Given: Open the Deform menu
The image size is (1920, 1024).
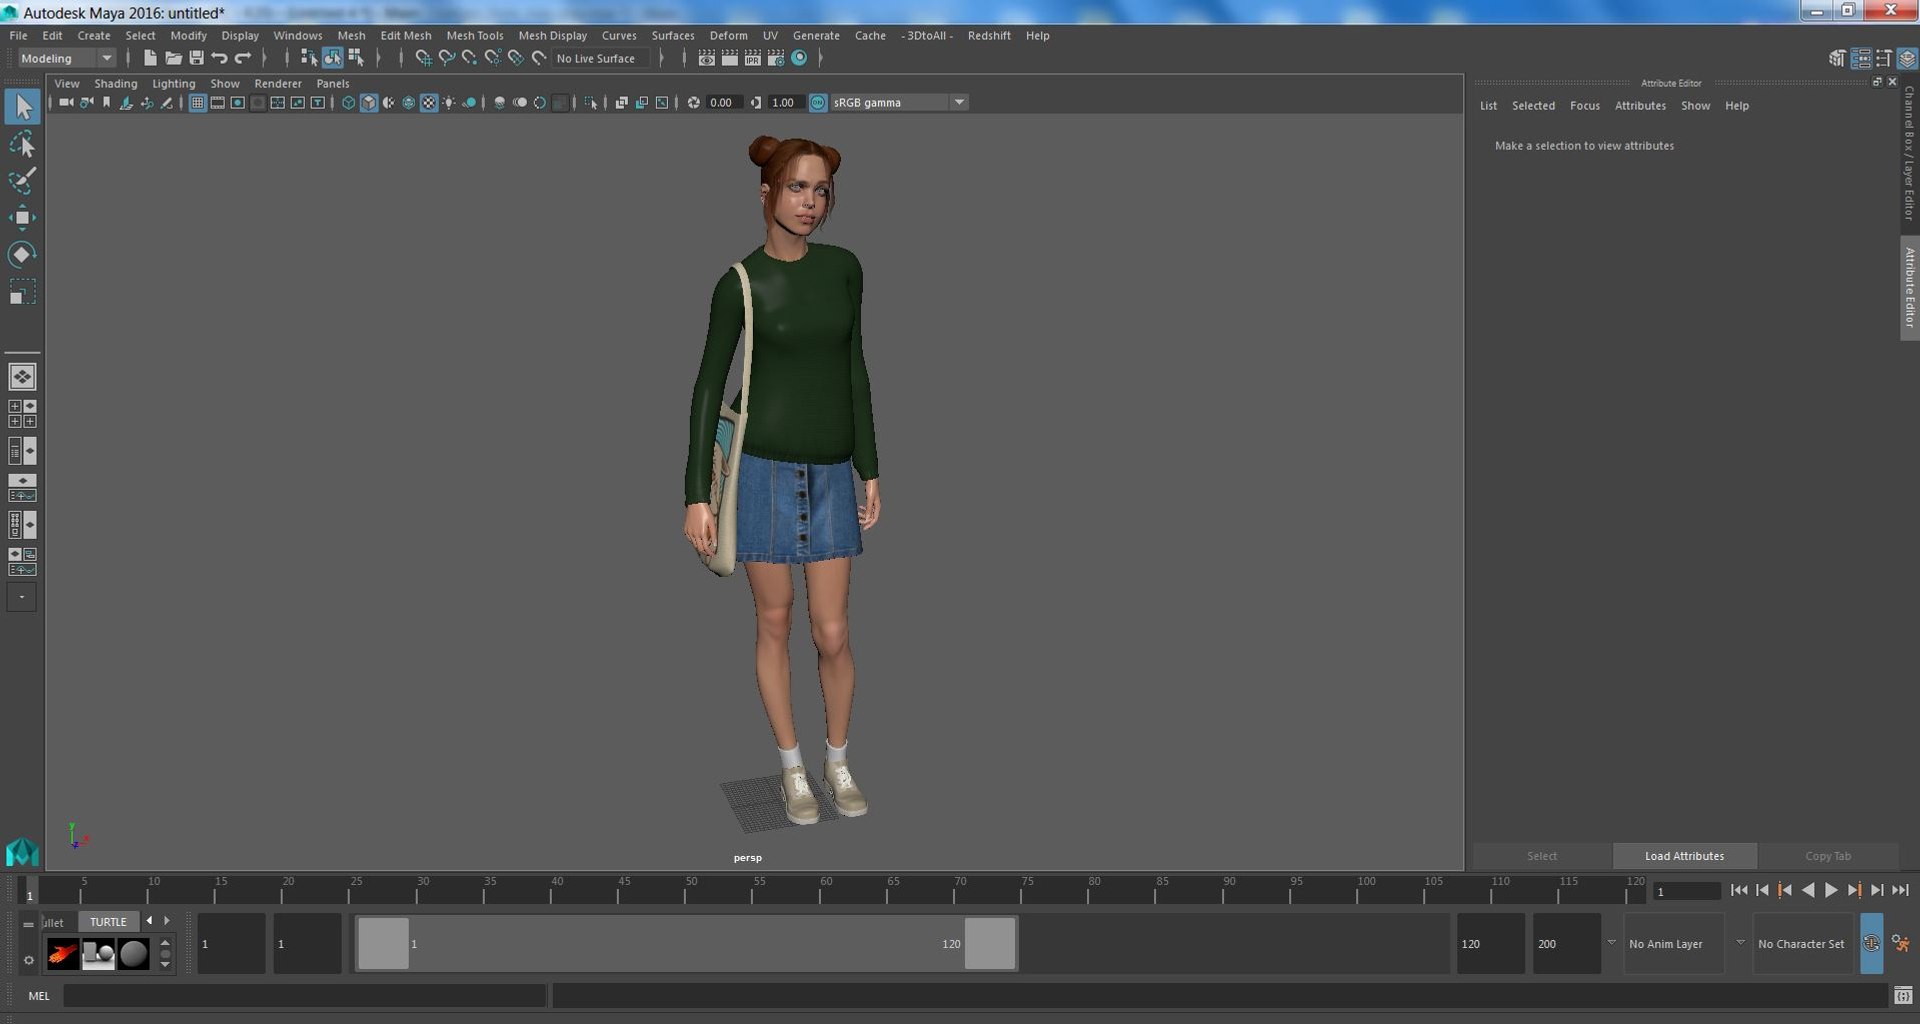Looking at the screenshot, I should (x=728, y=35).
